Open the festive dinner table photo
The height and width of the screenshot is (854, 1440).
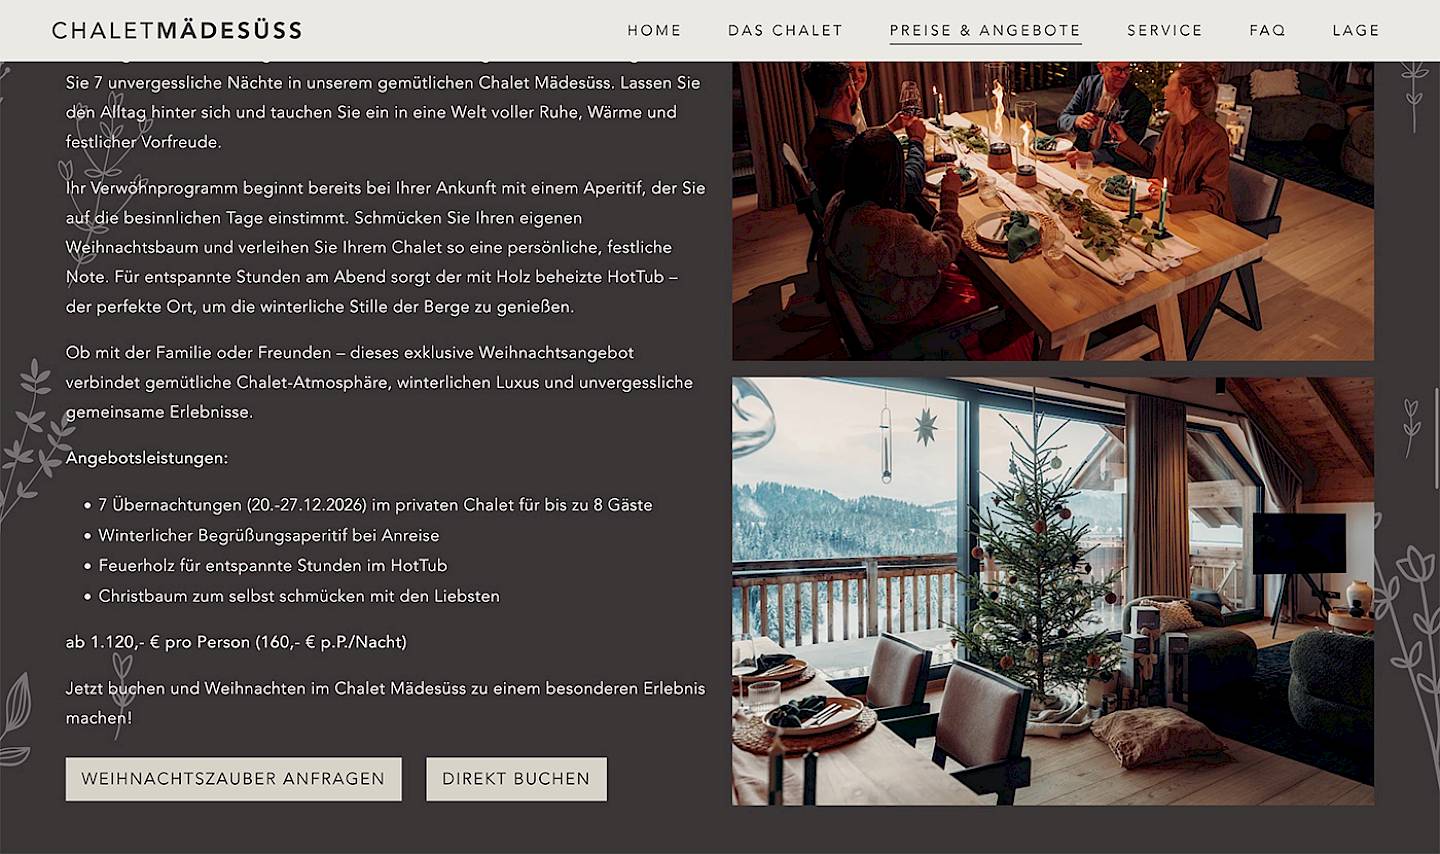(x=1053, y=210)
